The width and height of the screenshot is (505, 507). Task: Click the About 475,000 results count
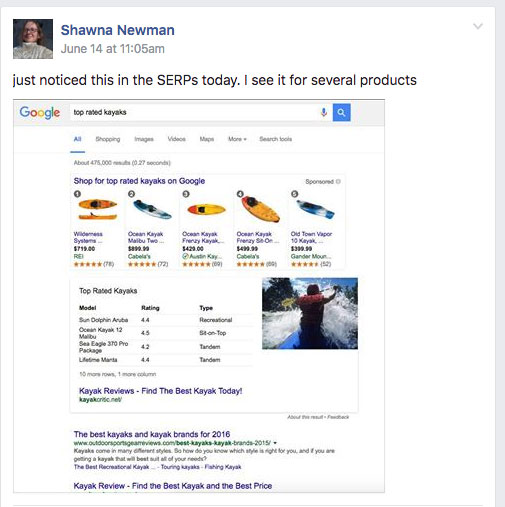point(122,163)
